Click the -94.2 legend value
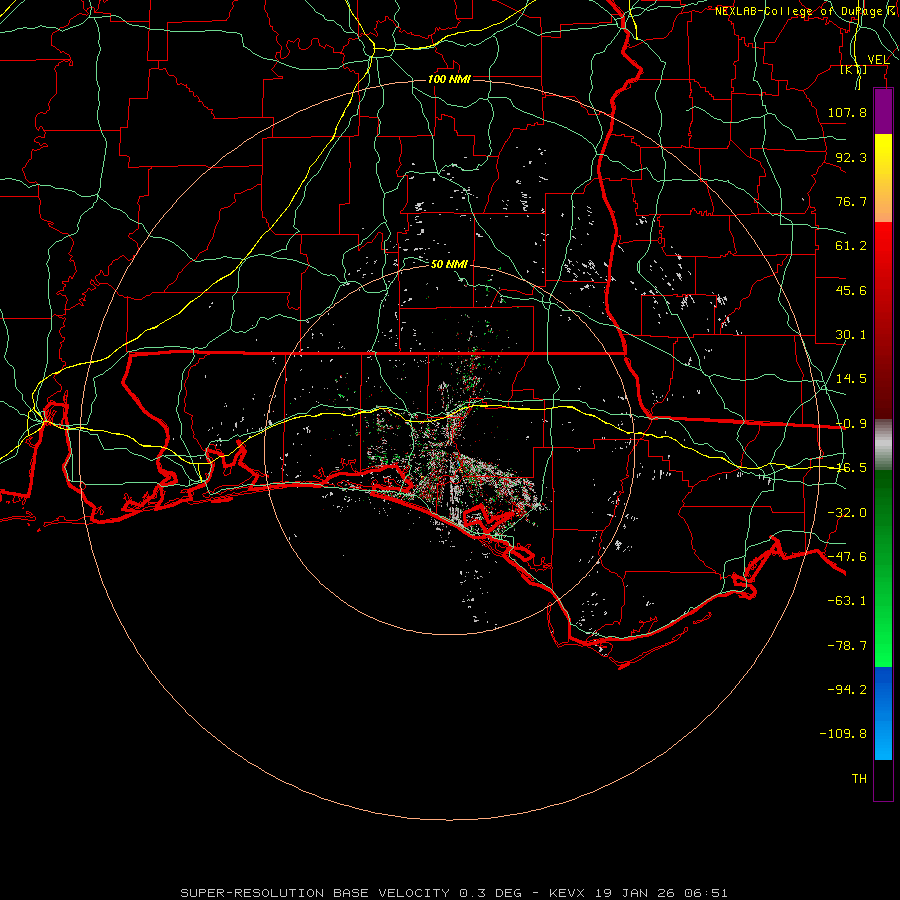This screenshot has height=900, width=900. click(x=847, y=689)
